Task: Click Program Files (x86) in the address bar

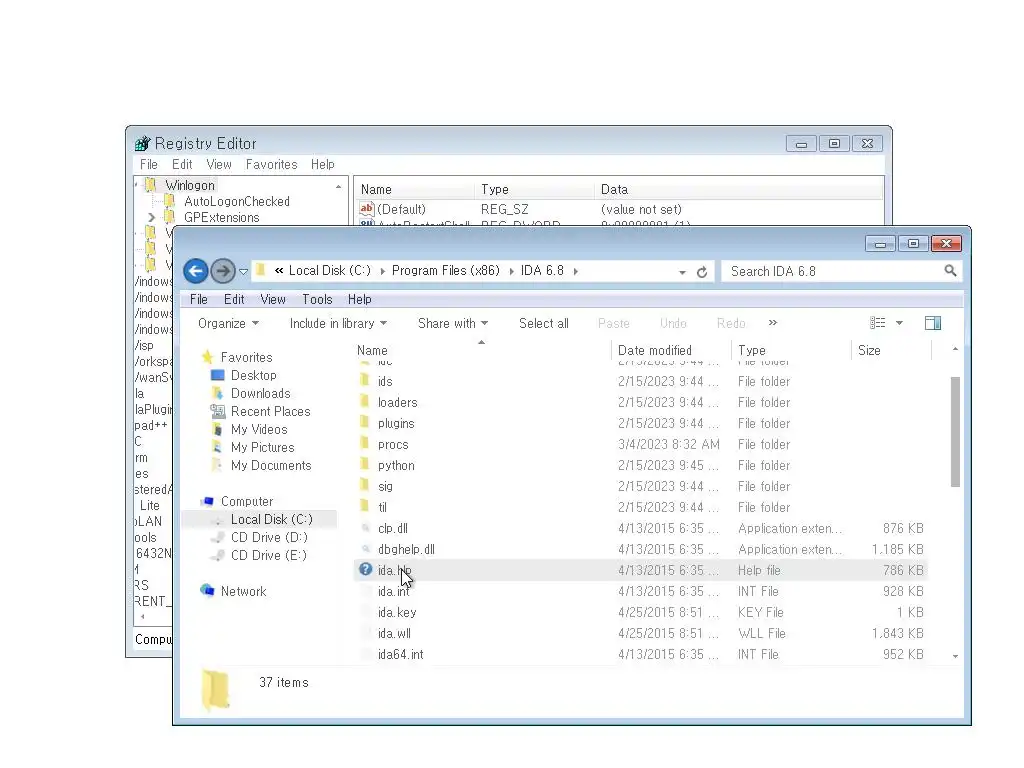Action: coord(445,270)
